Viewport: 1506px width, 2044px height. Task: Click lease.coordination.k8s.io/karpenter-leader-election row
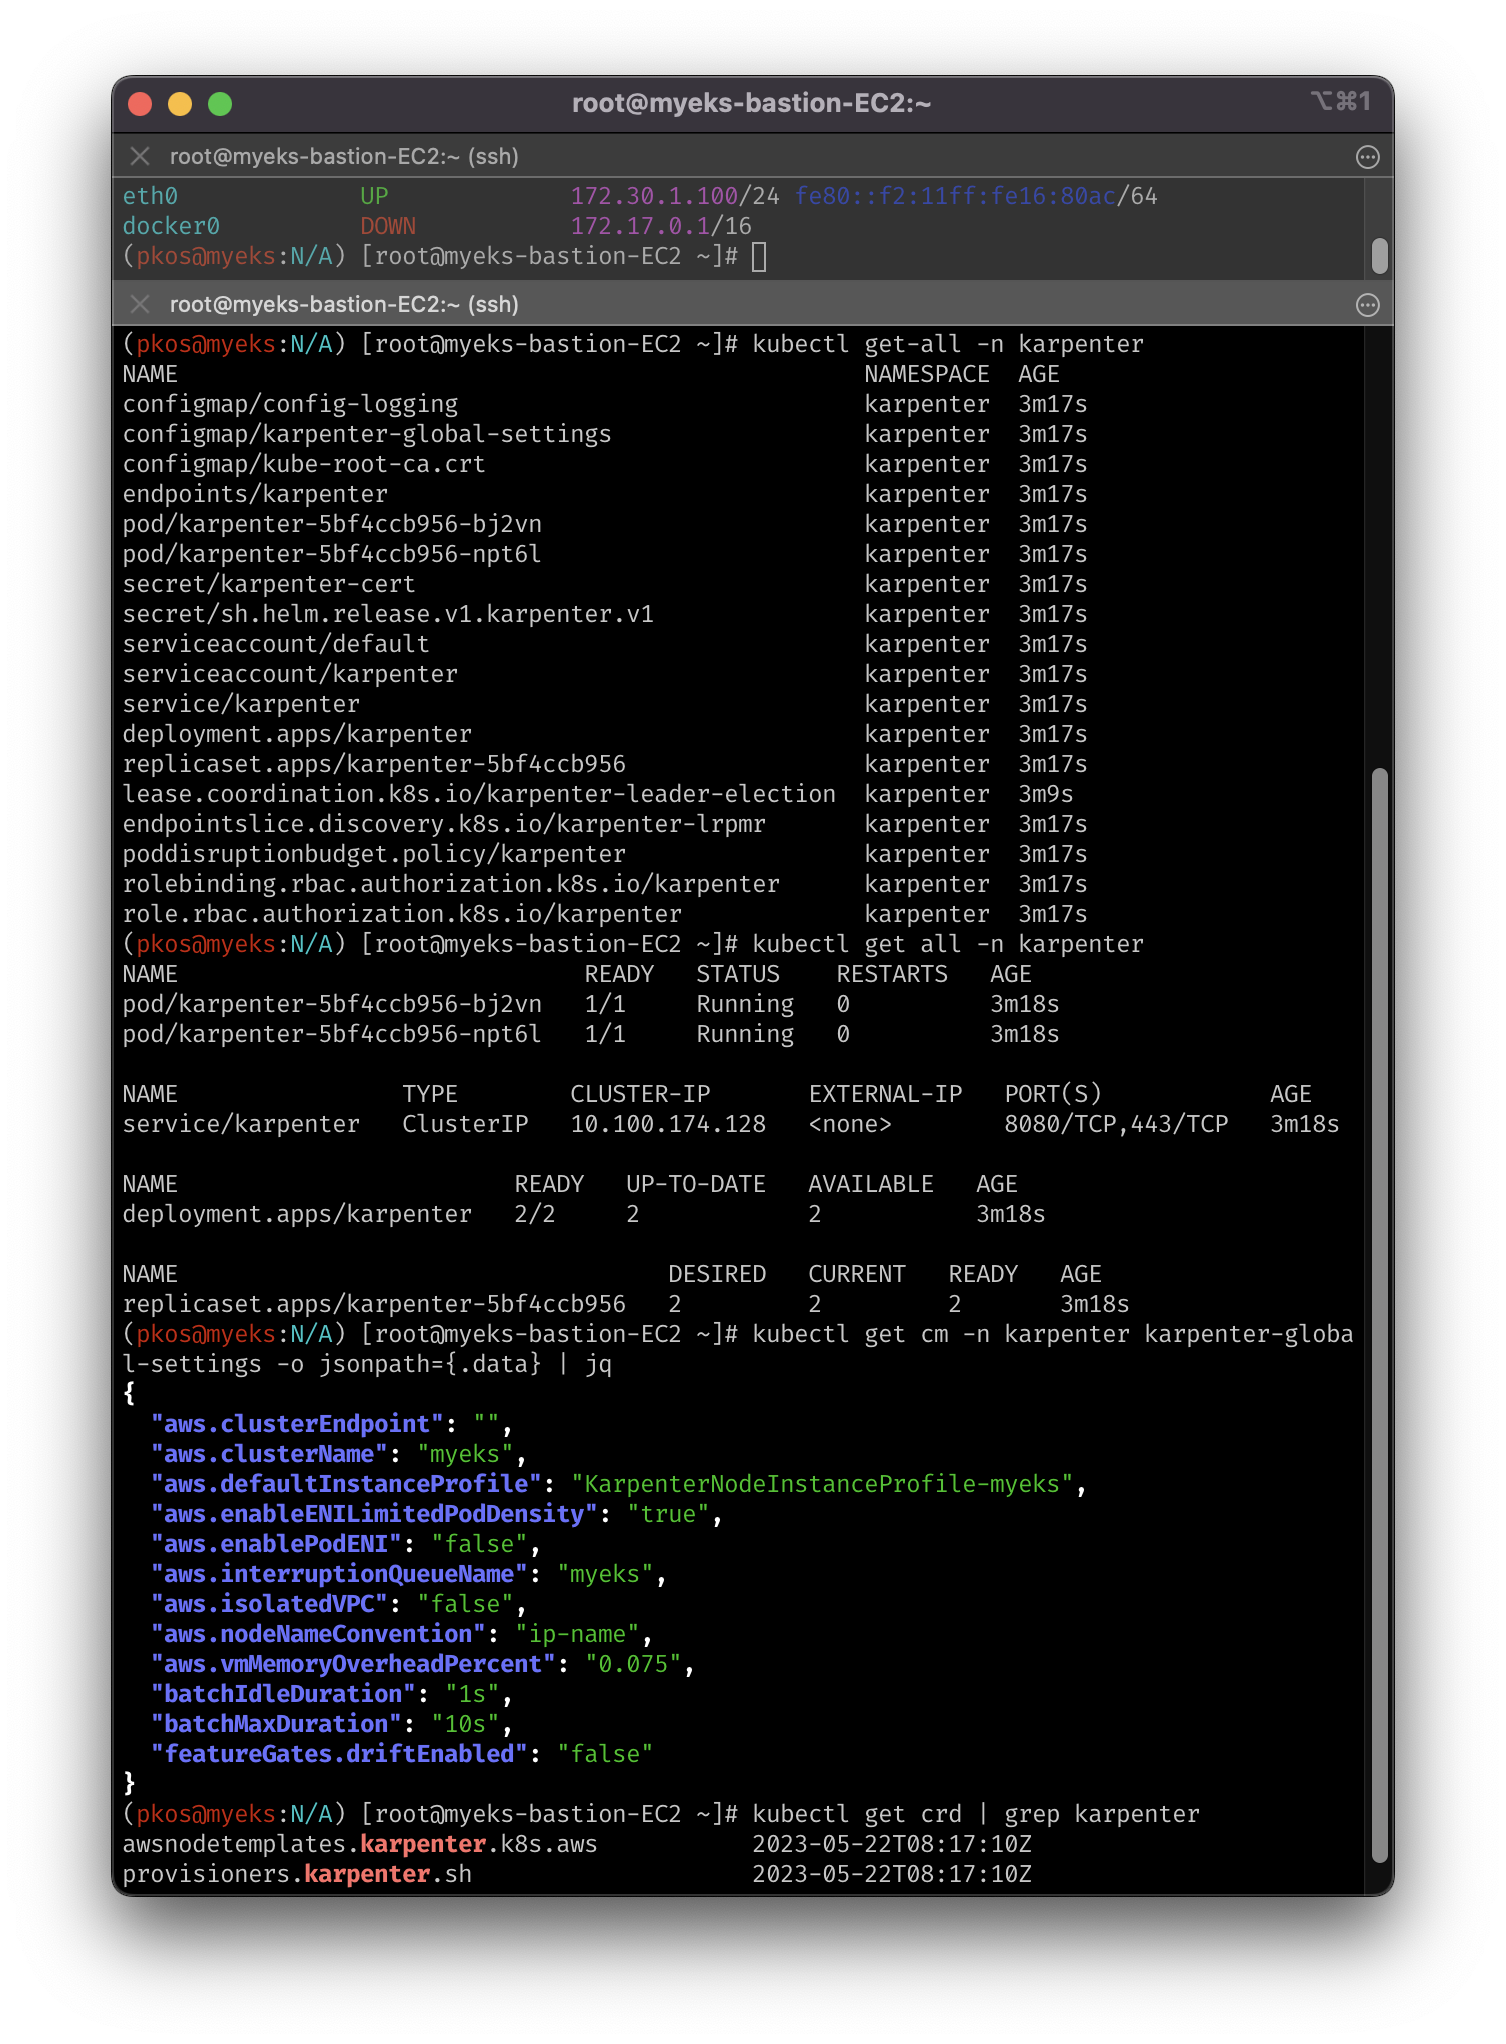[x=605, y=794]
